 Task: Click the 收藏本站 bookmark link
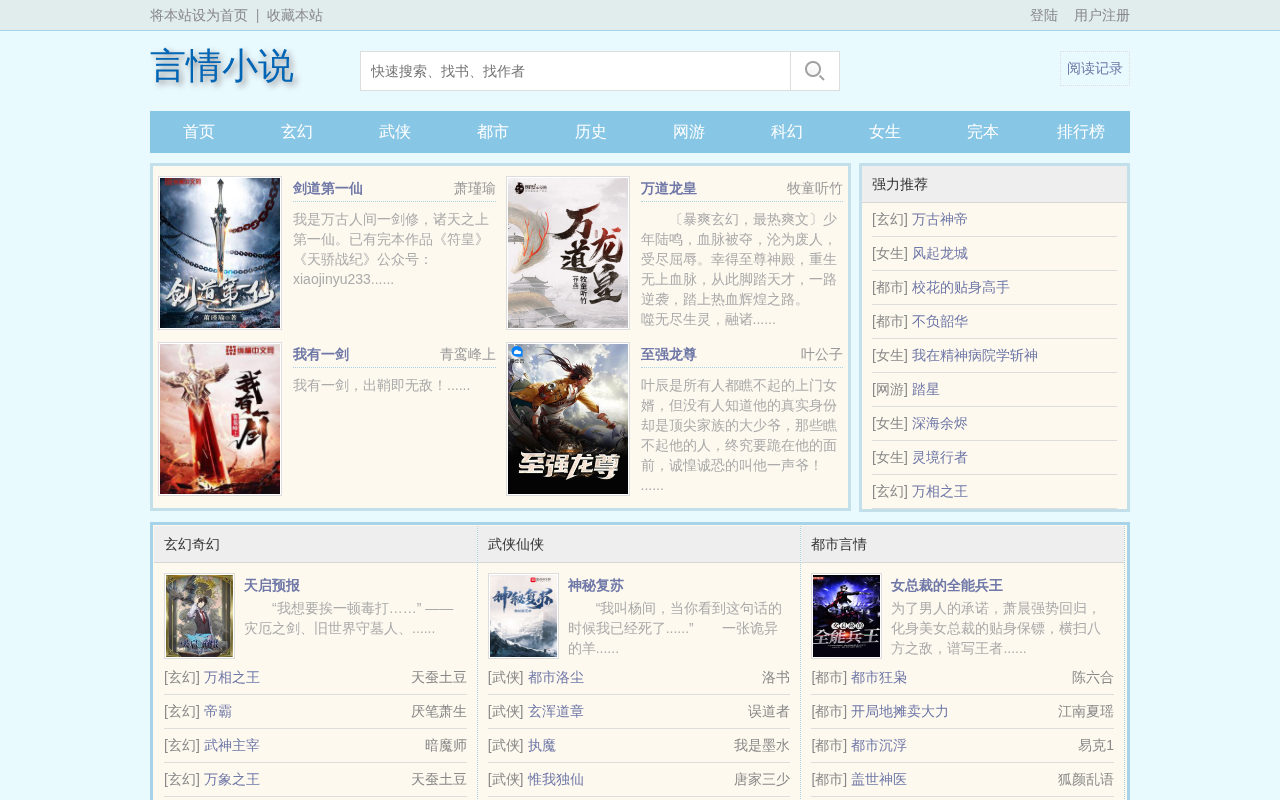click(x=295, y=15)
